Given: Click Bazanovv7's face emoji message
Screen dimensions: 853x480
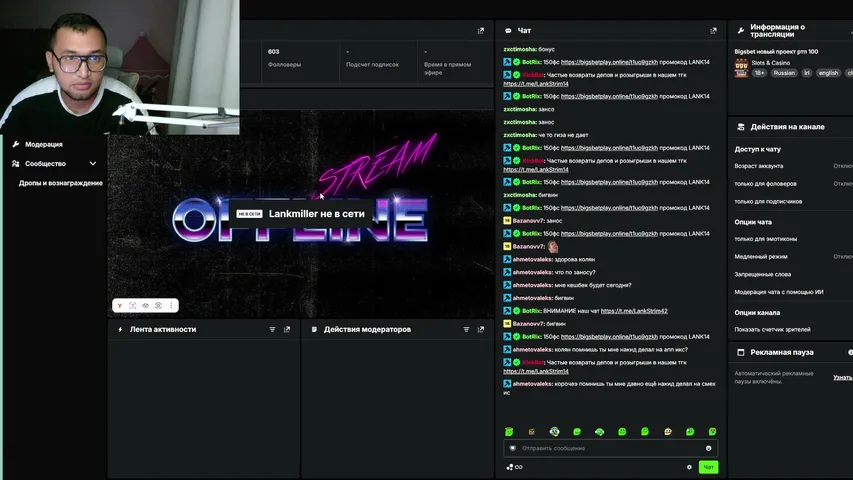Looking at the screenshot, I should click(553, 247).
